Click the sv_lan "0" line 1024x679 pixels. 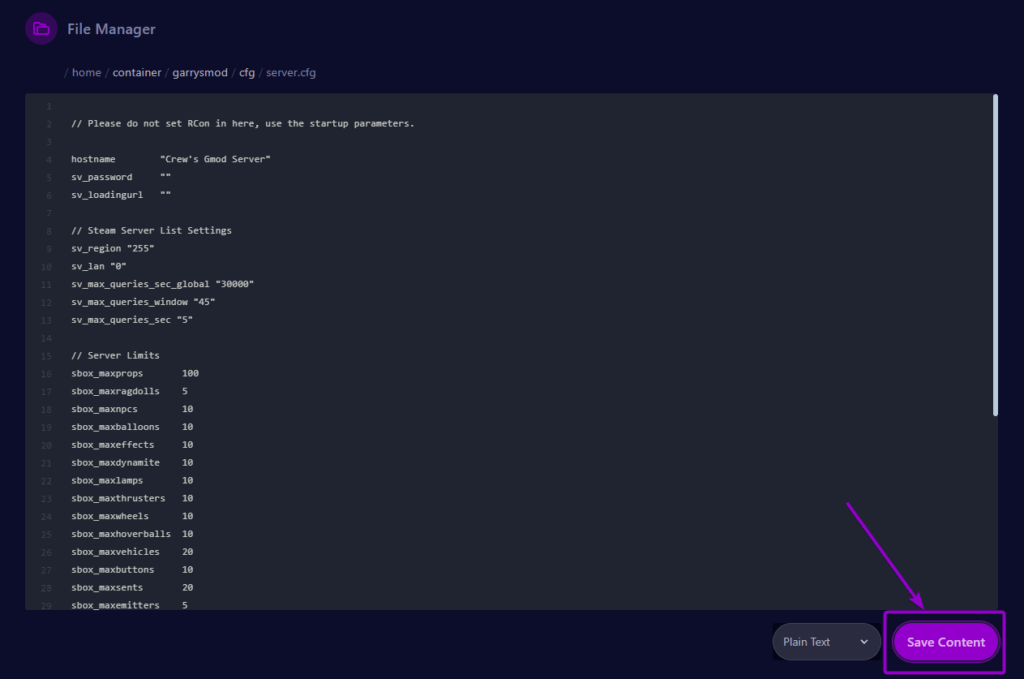[99, 266]
